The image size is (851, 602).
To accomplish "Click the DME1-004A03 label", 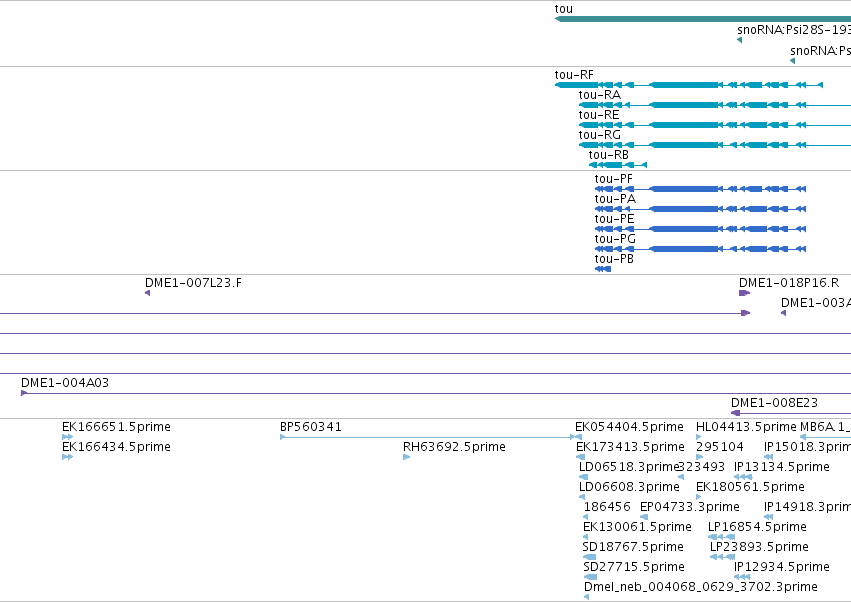I will [65, 383].
